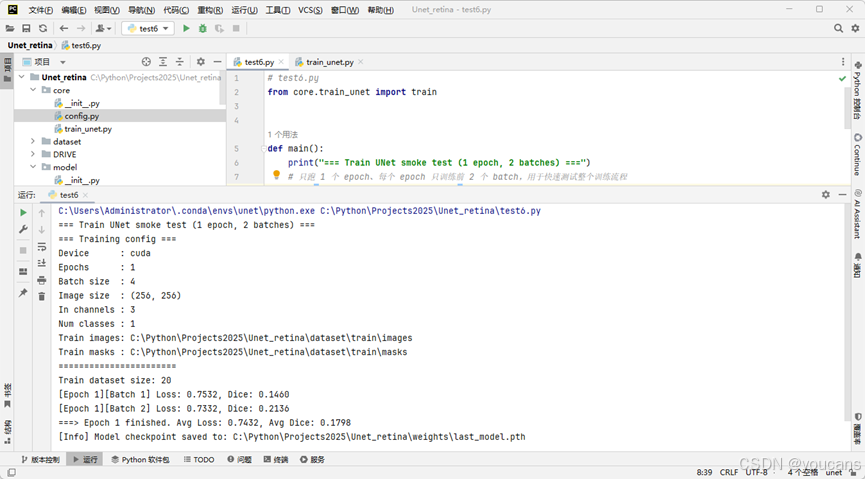Open the project folder toolbar icon
The width and height of the screenshot is (865, 479).
(x=10, y=28)
